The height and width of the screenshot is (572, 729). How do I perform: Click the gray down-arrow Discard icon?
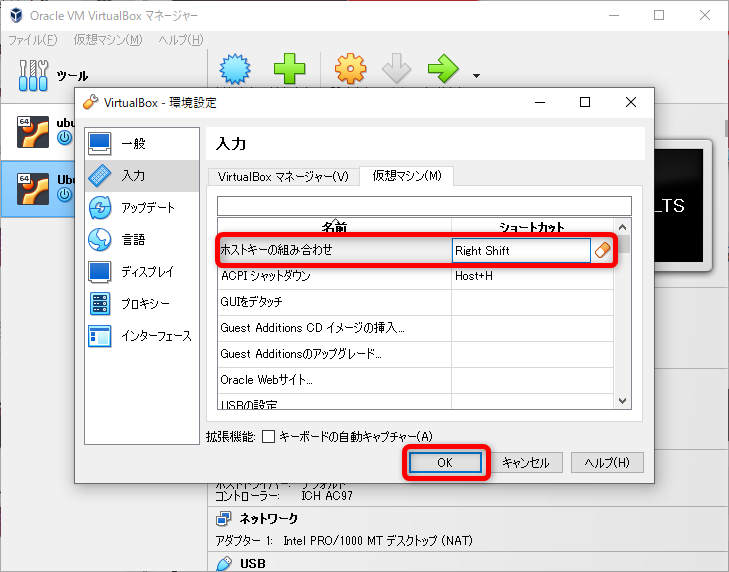click(396, 68)
